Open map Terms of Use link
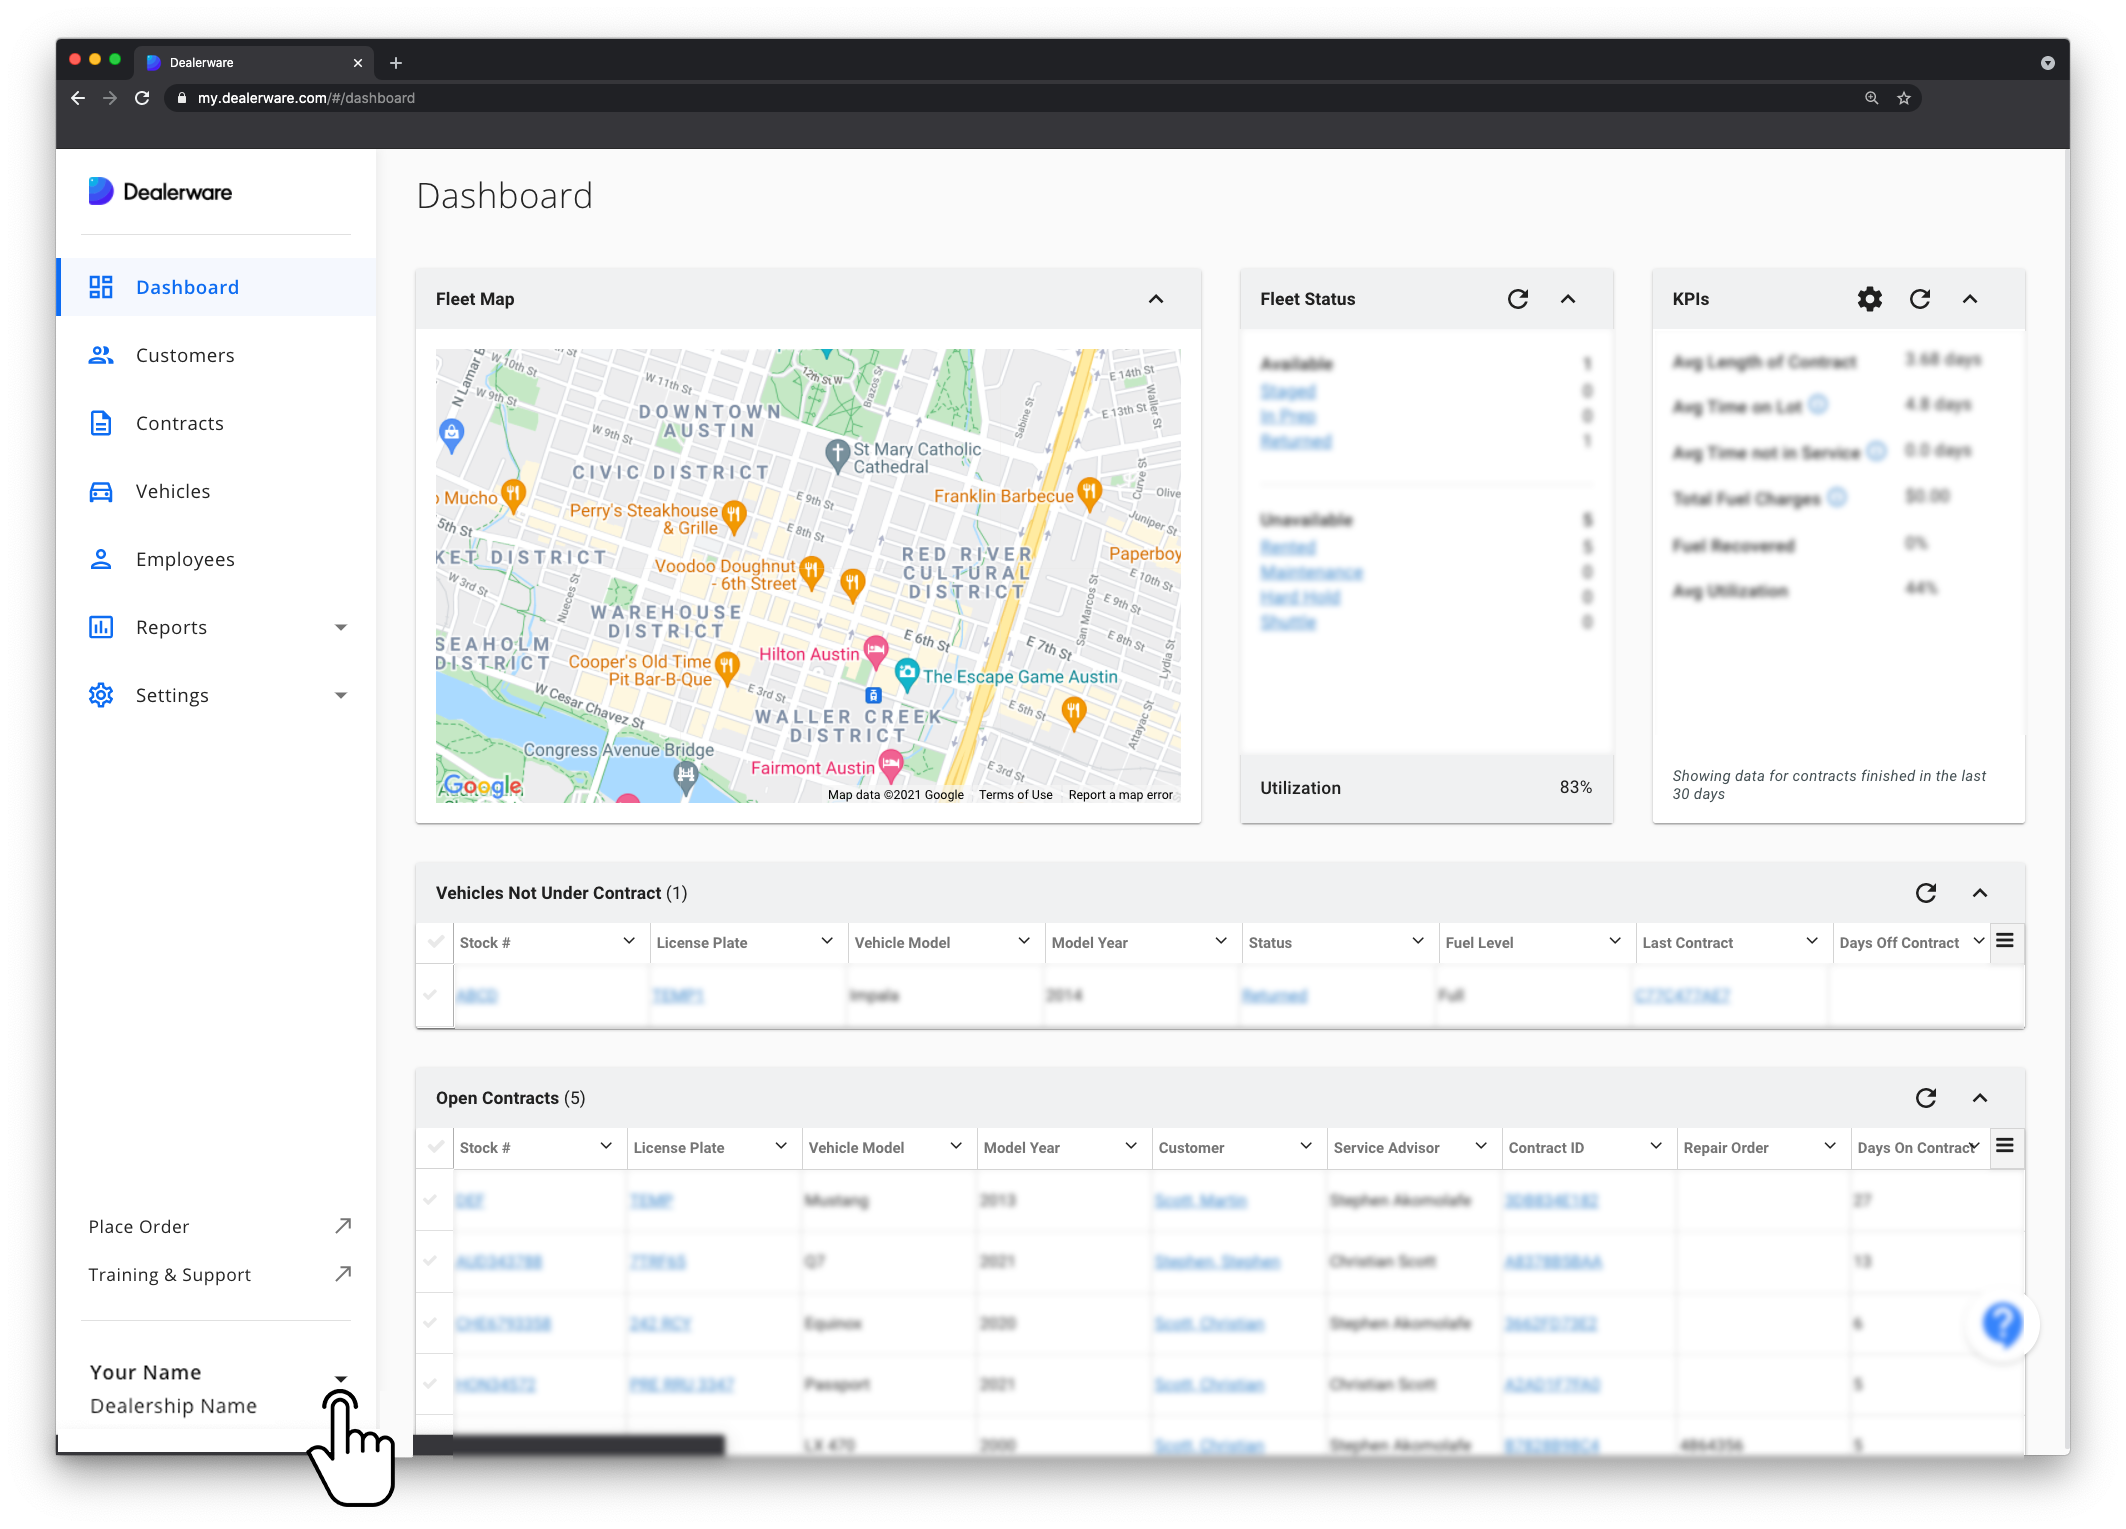This screenshot has width=2126, height=1529. click(1015, 795)
